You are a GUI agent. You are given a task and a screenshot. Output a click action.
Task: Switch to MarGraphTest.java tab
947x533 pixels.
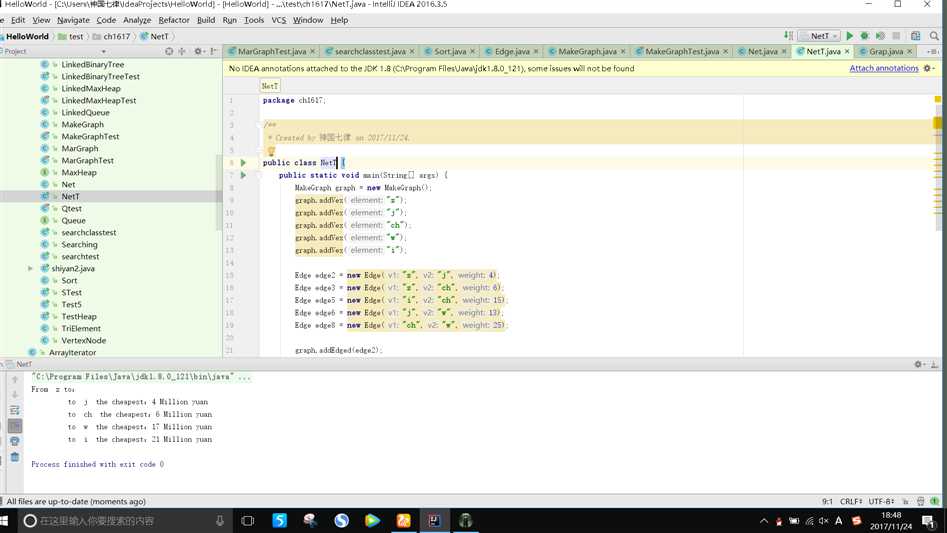[272, 51]
